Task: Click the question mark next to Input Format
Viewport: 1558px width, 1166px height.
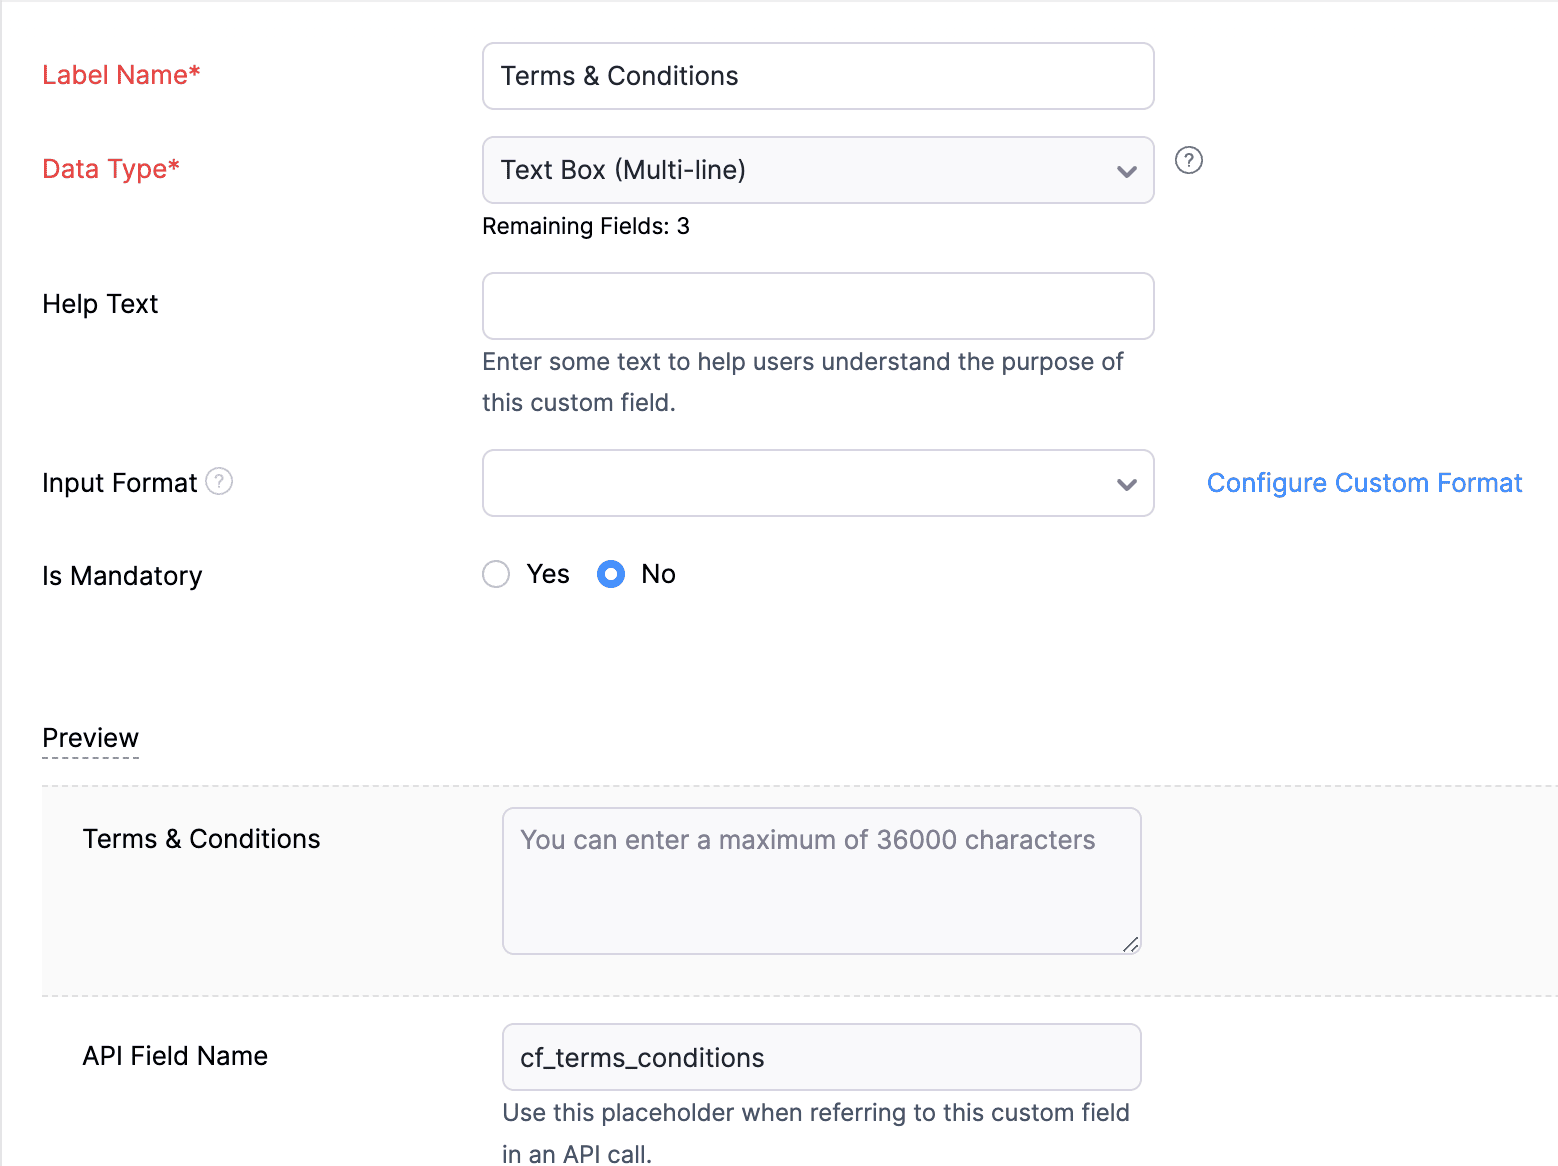Action: [219, 482]
